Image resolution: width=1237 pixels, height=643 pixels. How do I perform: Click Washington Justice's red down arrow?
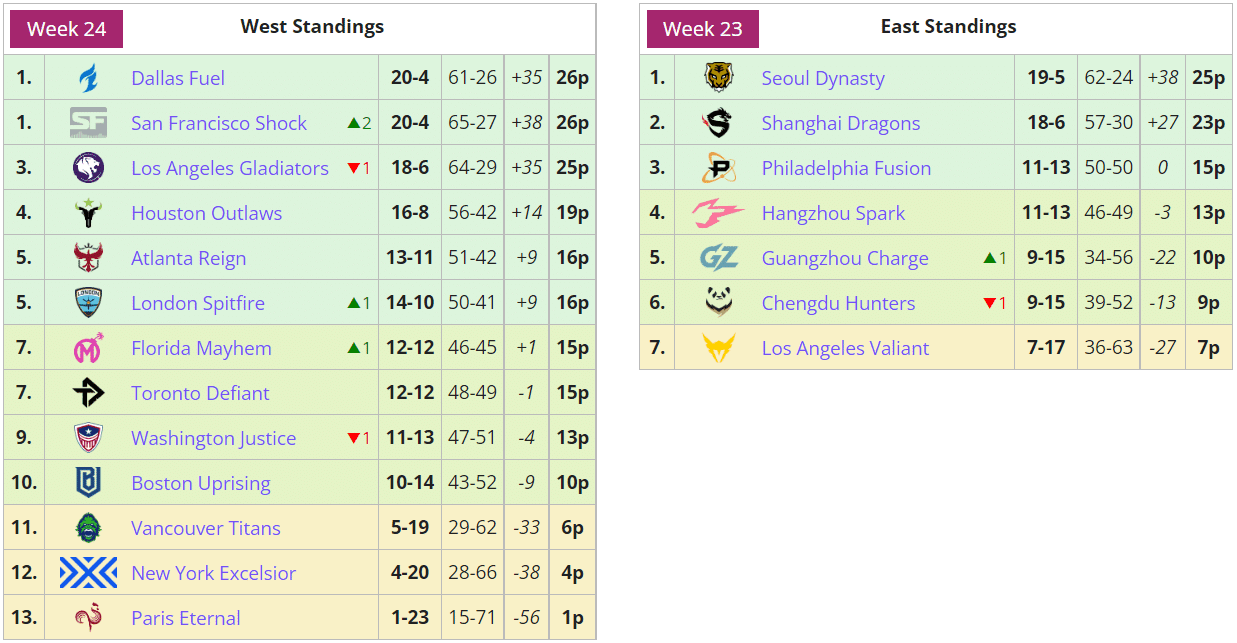(x=353, y=438)
